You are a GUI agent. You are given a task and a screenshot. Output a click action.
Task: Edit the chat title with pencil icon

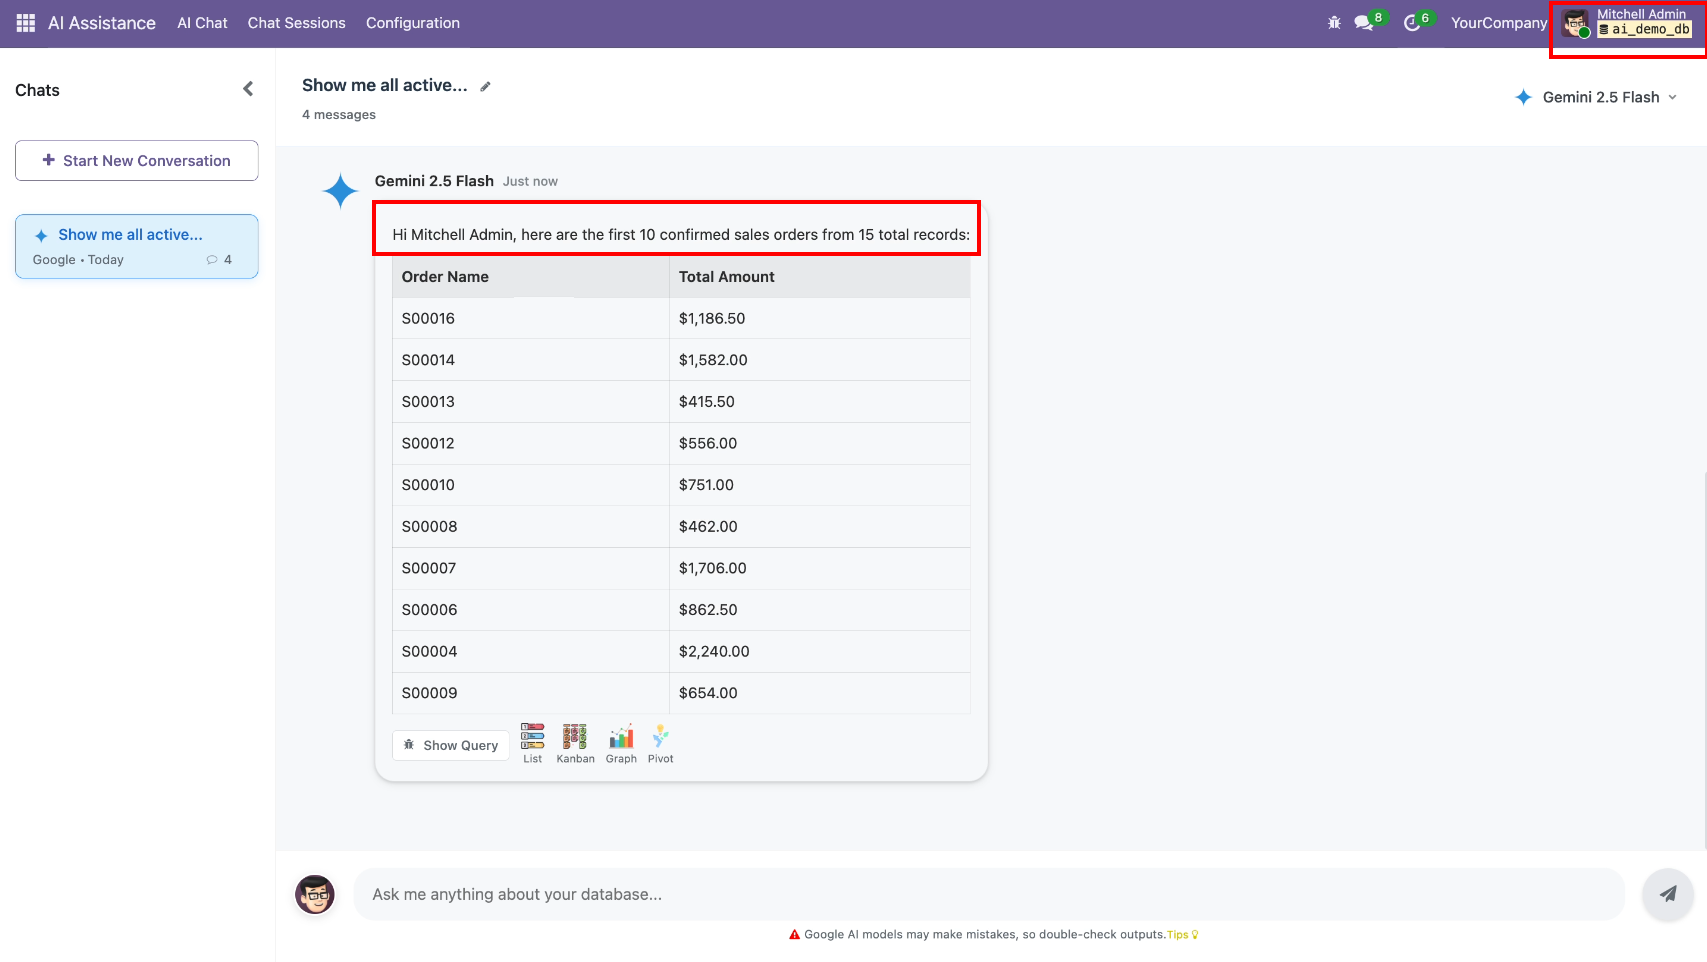485,87
